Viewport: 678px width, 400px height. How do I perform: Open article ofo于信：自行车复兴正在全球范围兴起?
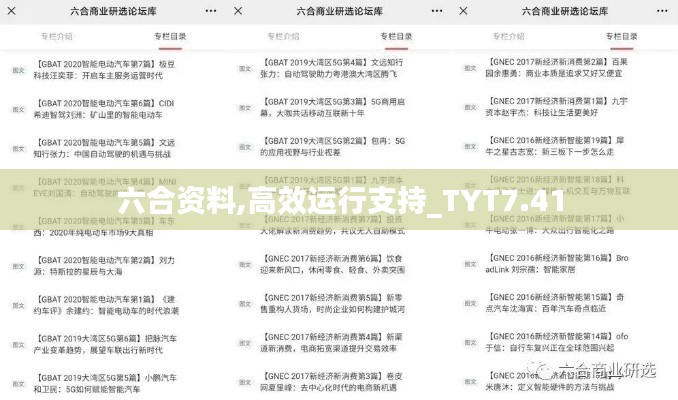coord(557,342)
